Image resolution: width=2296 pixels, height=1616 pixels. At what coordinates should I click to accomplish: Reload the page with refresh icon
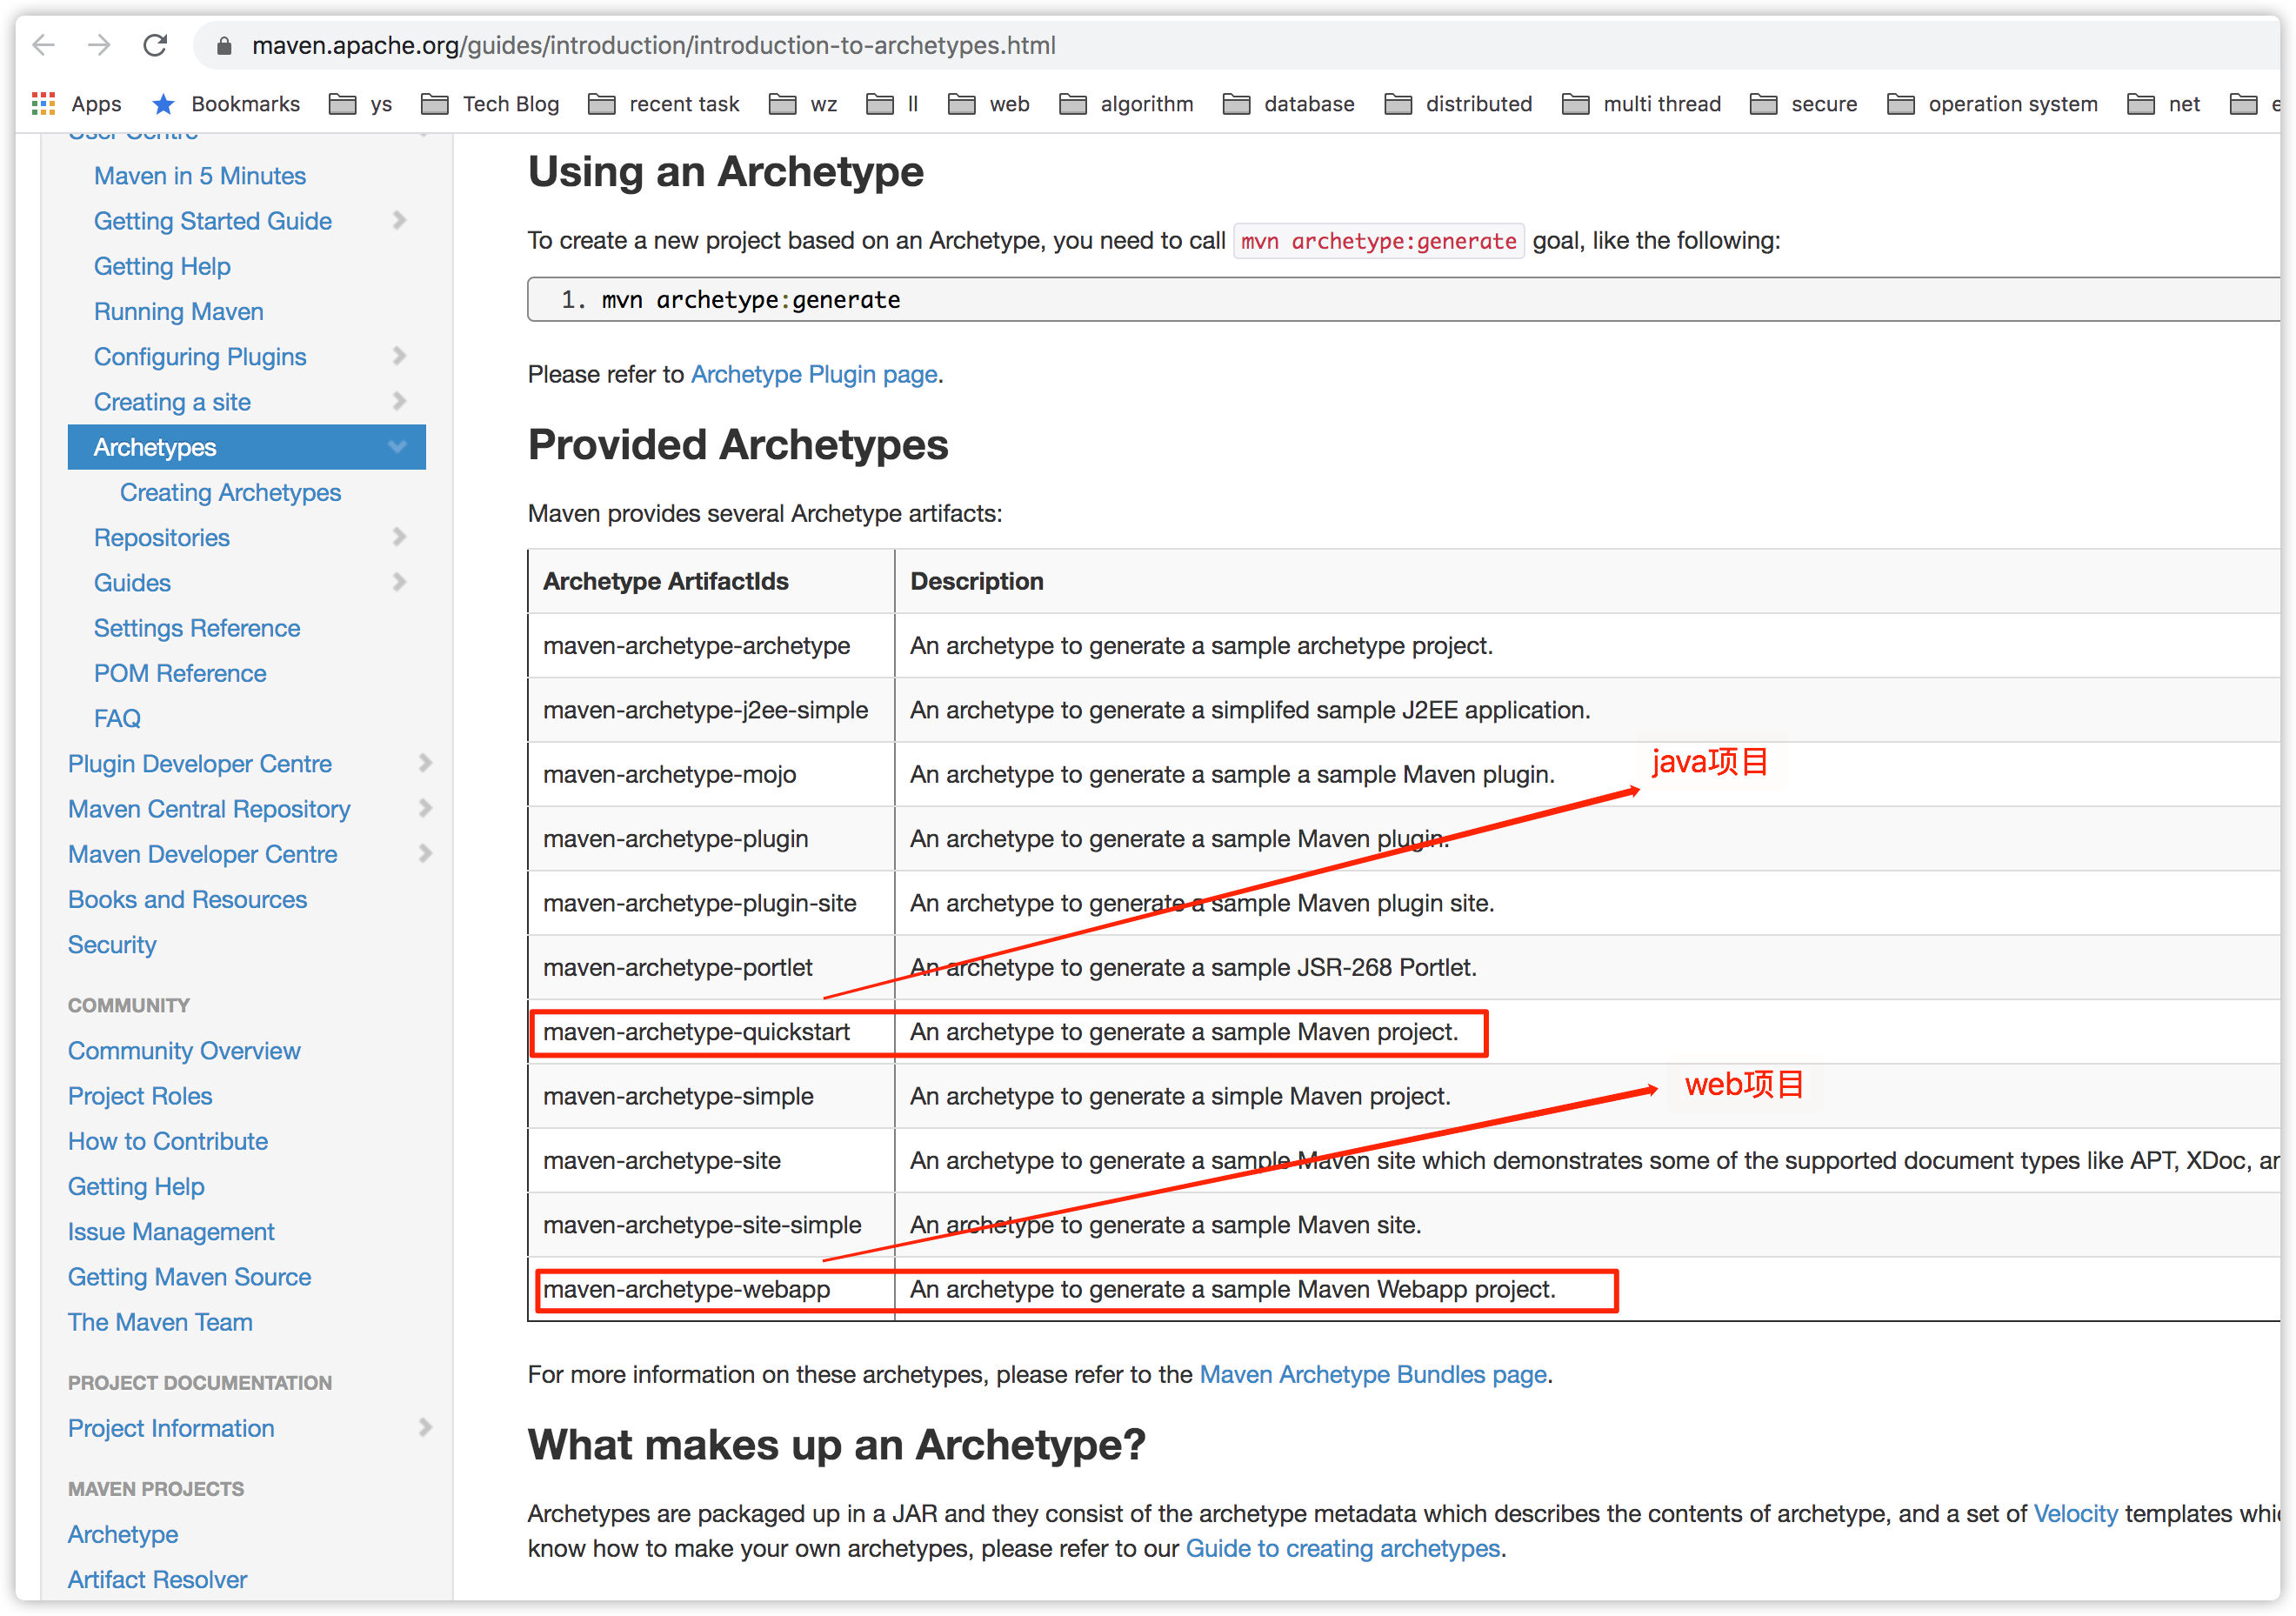coord(155,45)
